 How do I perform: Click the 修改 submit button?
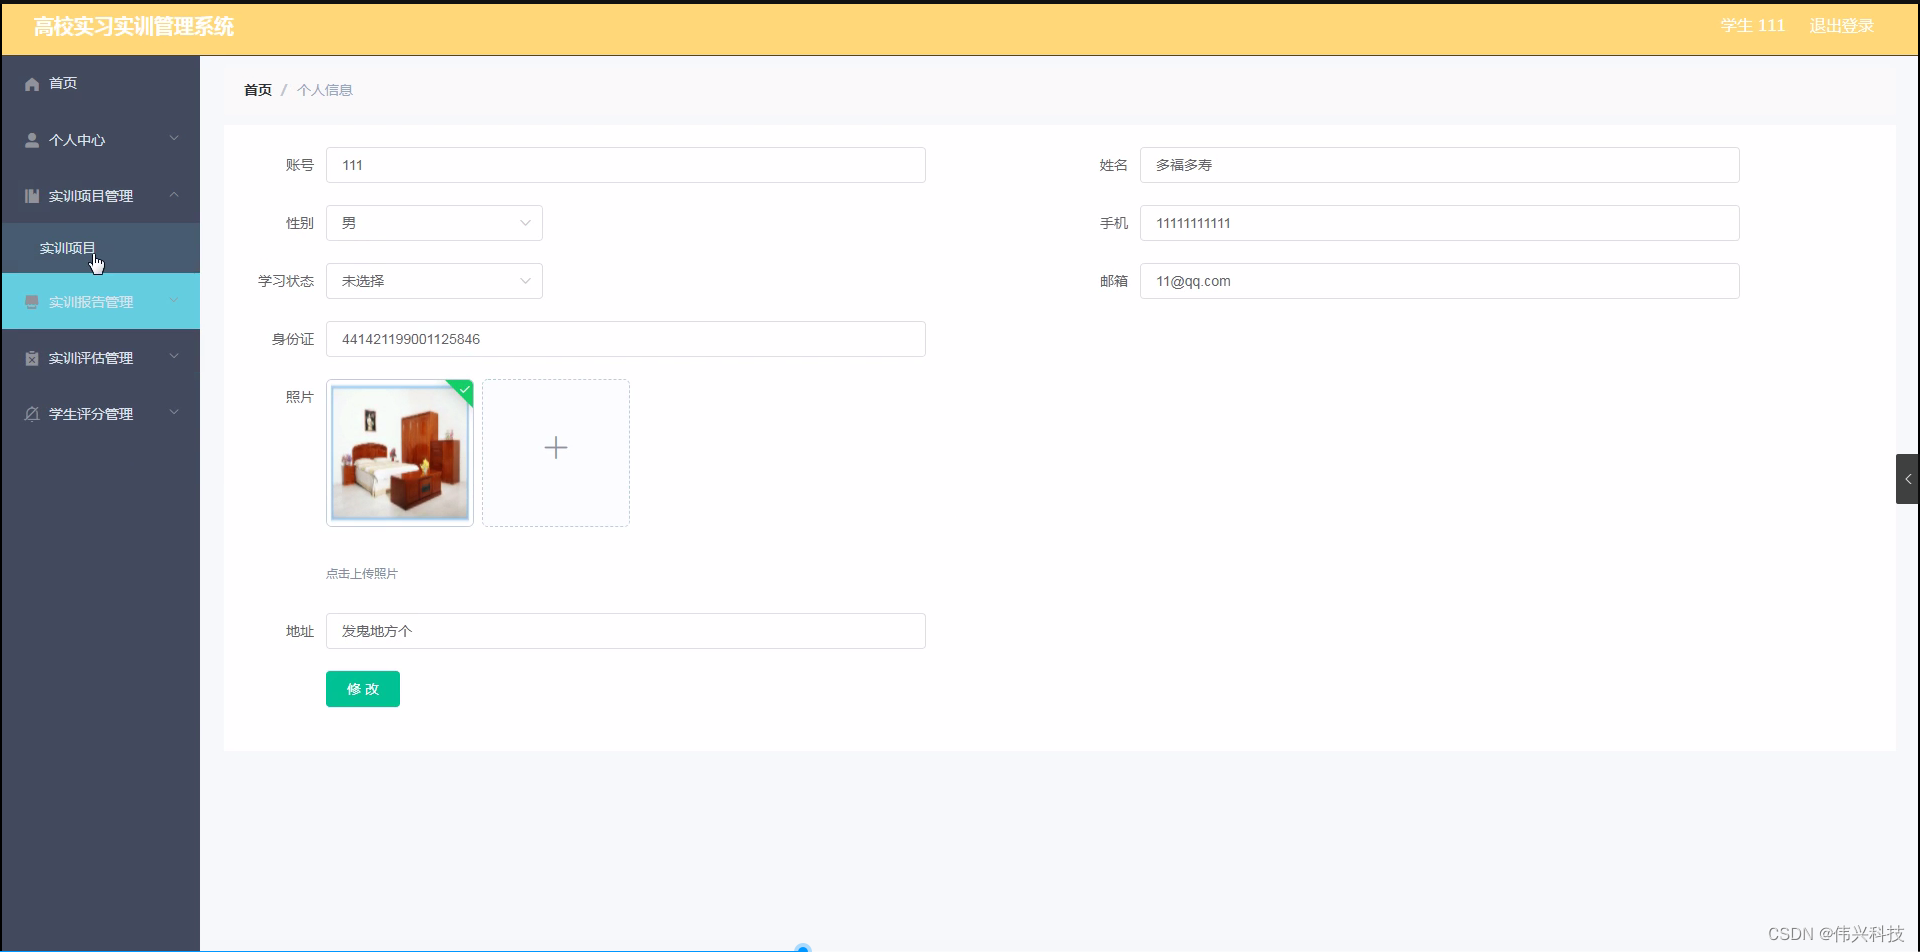(362, 688)
